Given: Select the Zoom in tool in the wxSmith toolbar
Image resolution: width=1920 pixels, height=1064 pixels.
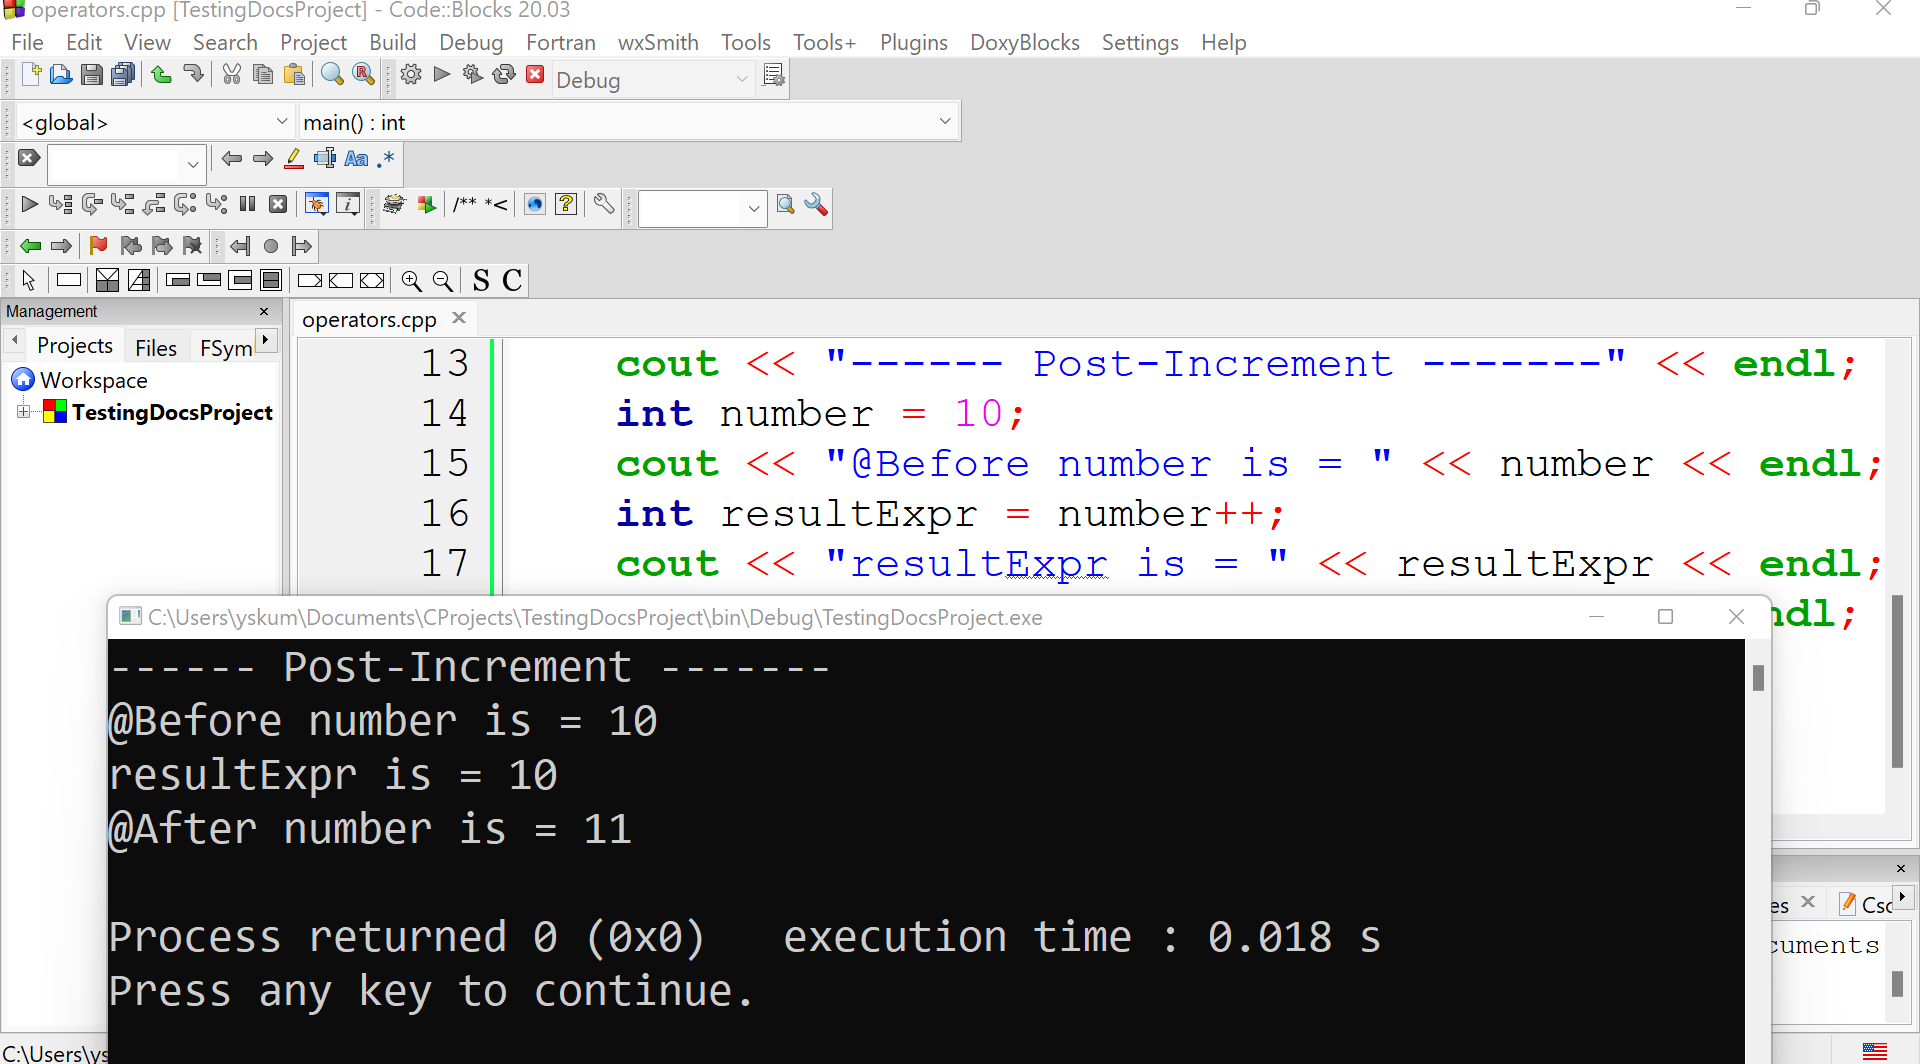Looking at the screenshot, I should 411,280.
